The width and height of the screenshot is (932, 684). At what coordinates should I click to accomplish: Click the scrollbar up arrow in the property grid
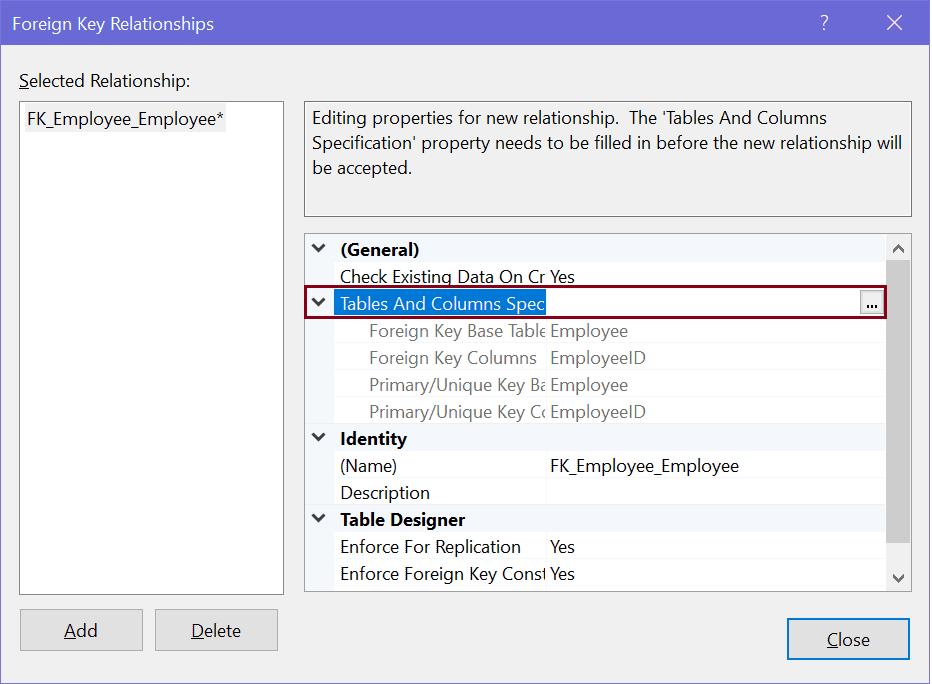(x=898, y=247)
